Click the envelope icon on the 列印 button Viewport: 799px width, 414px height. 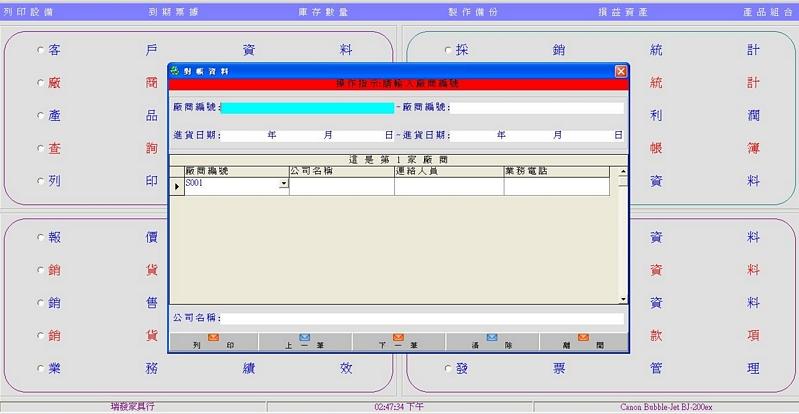coord(212,337)
